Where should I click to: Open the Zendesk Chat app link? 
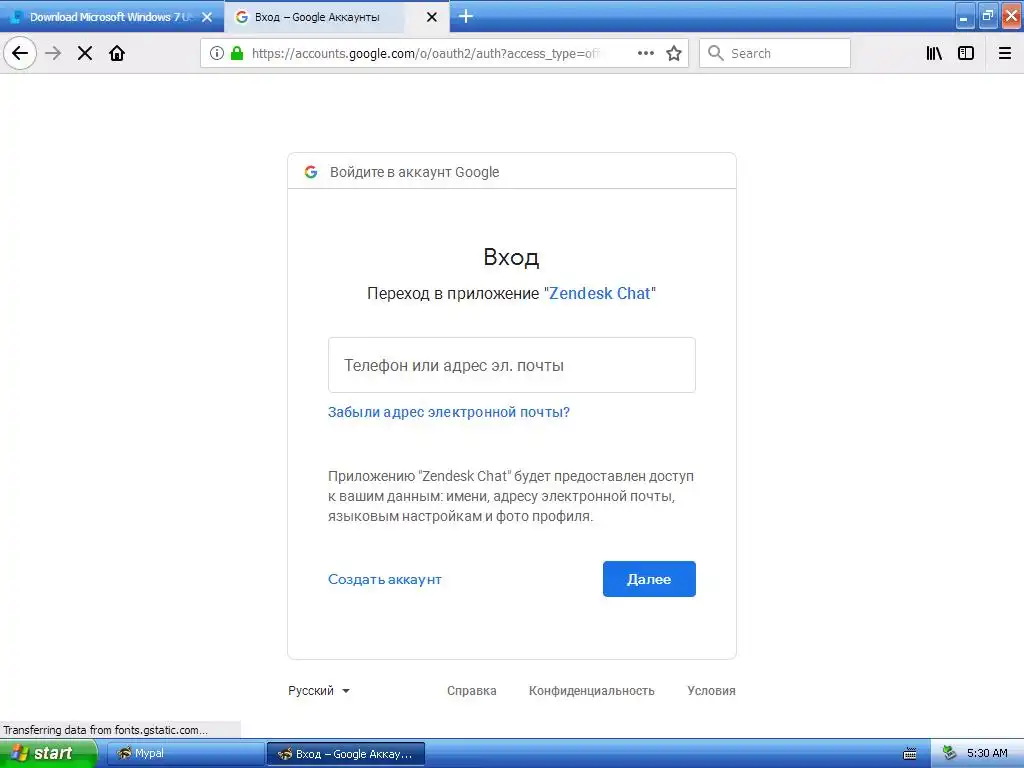coord(600,293)
